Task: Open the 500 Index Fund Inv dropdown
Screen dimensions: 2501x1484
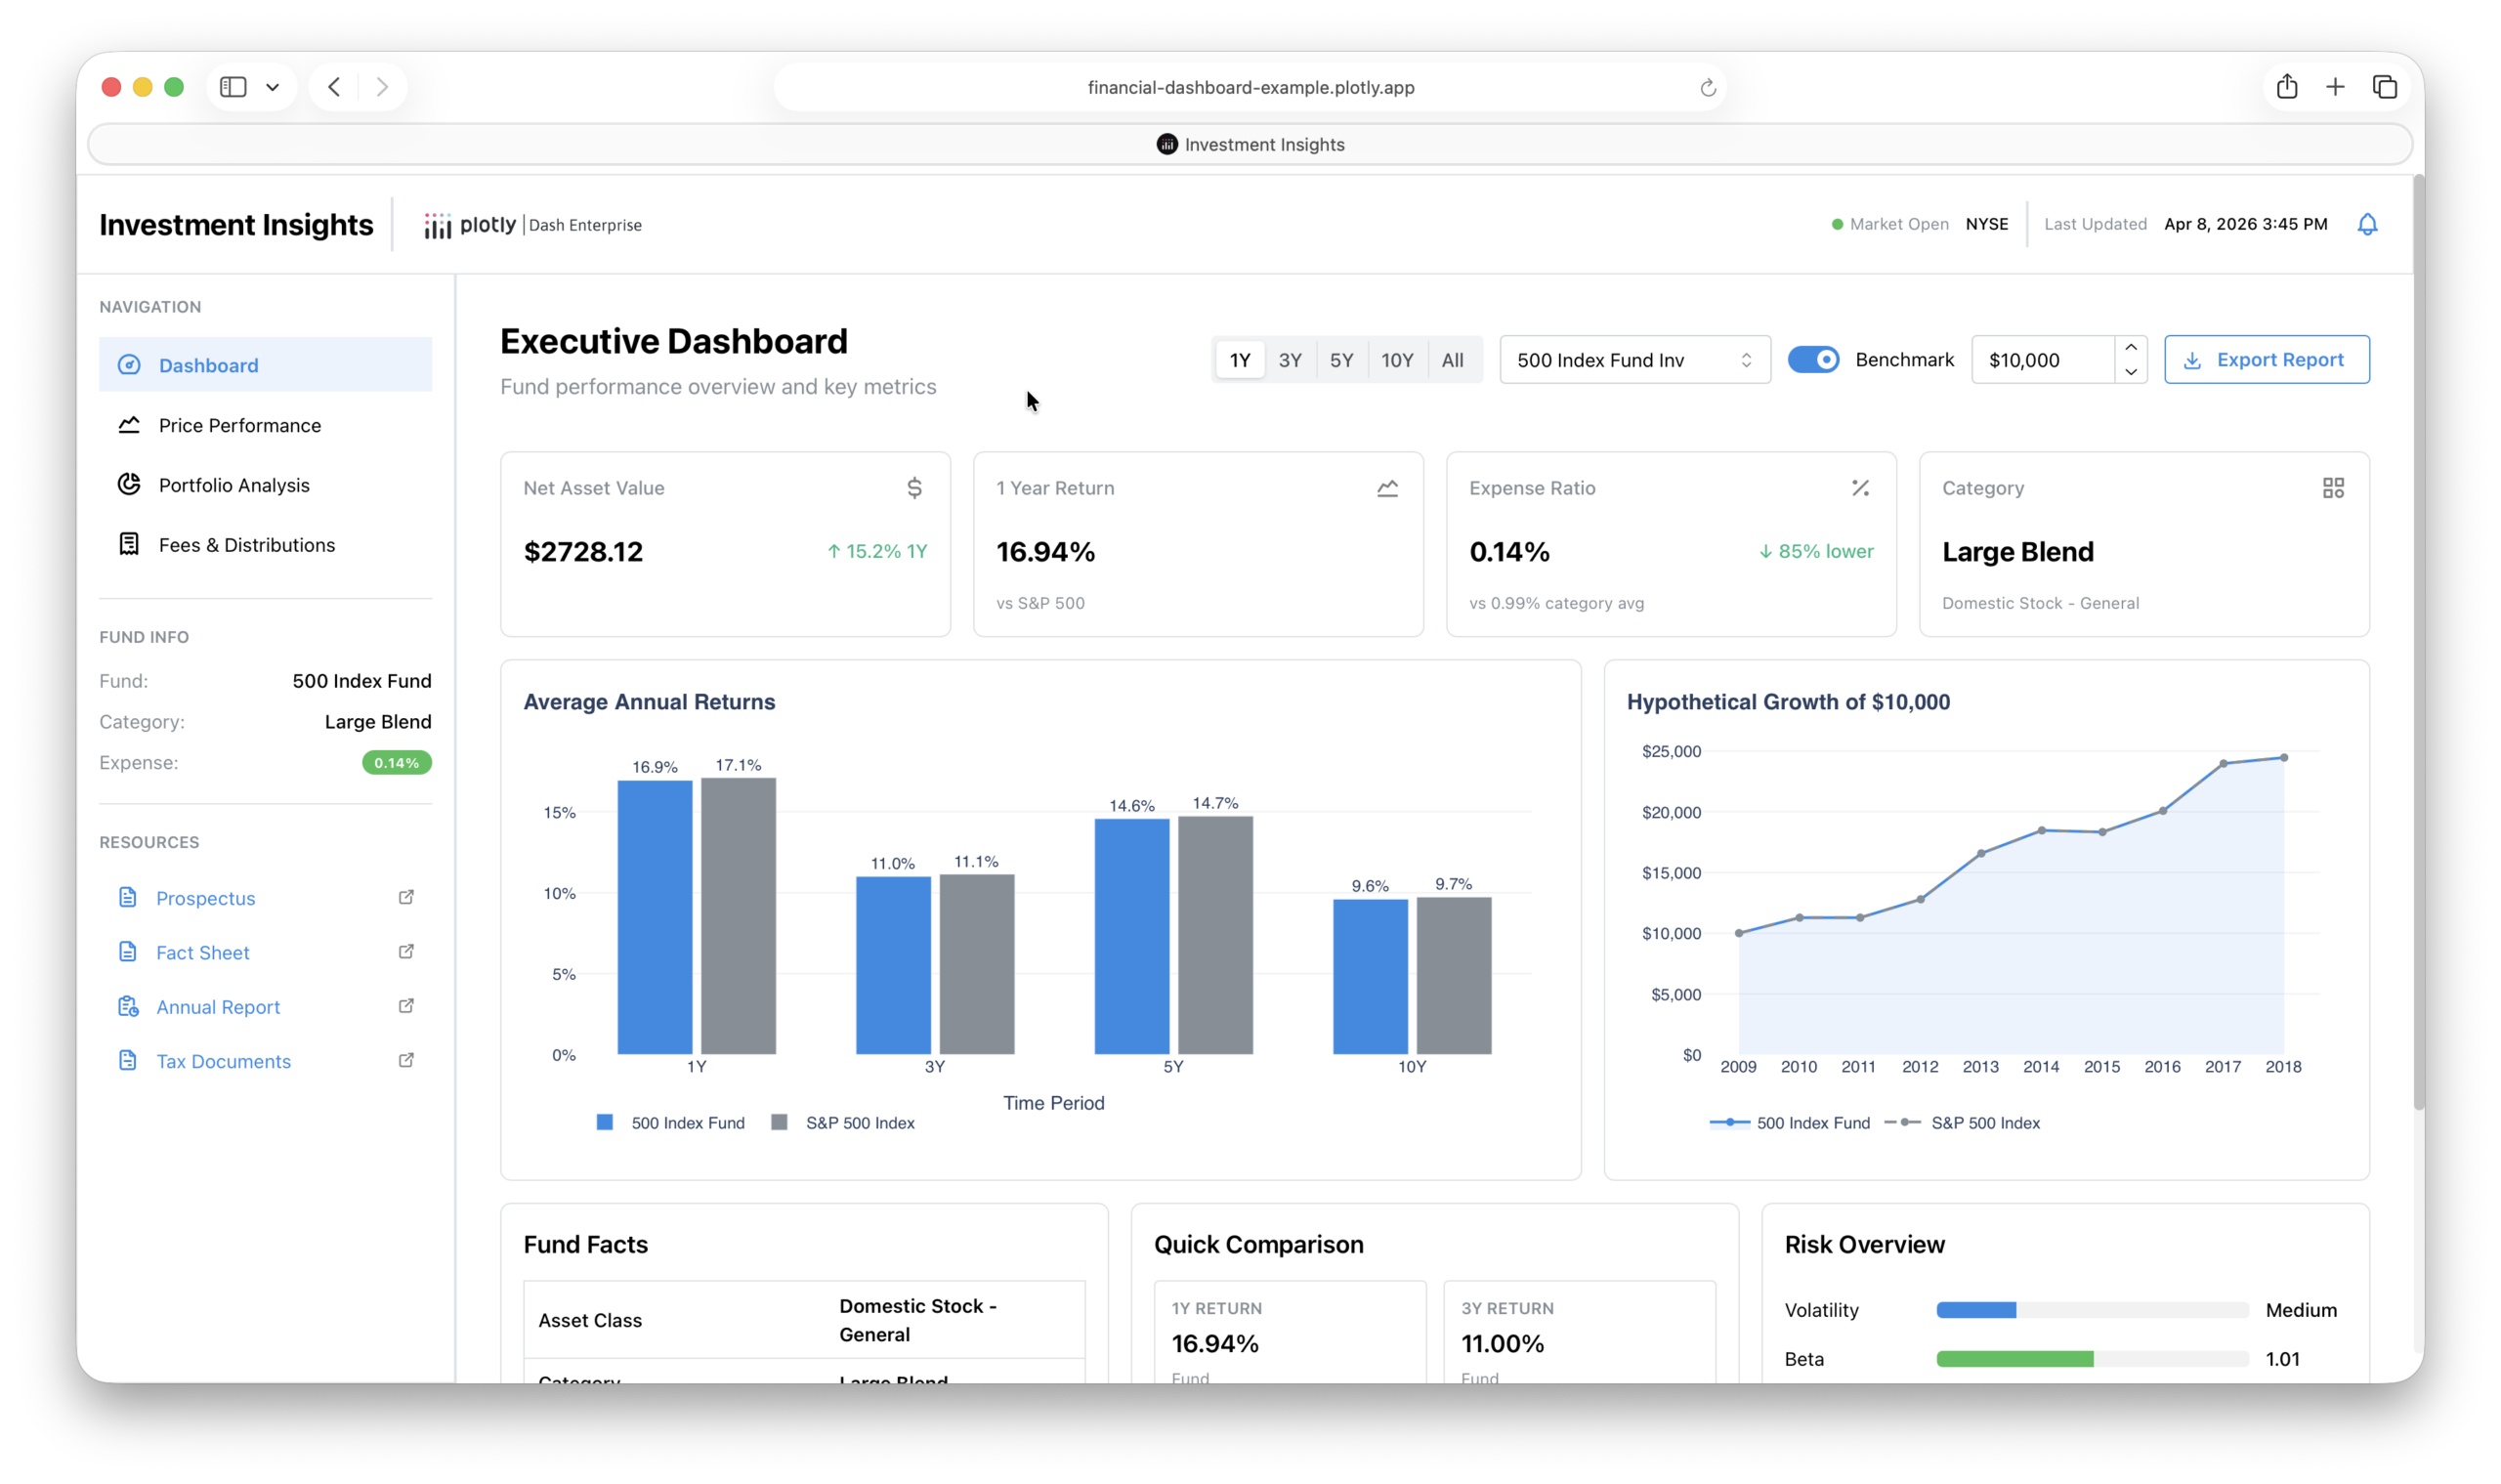Action: pos(1634,359)
